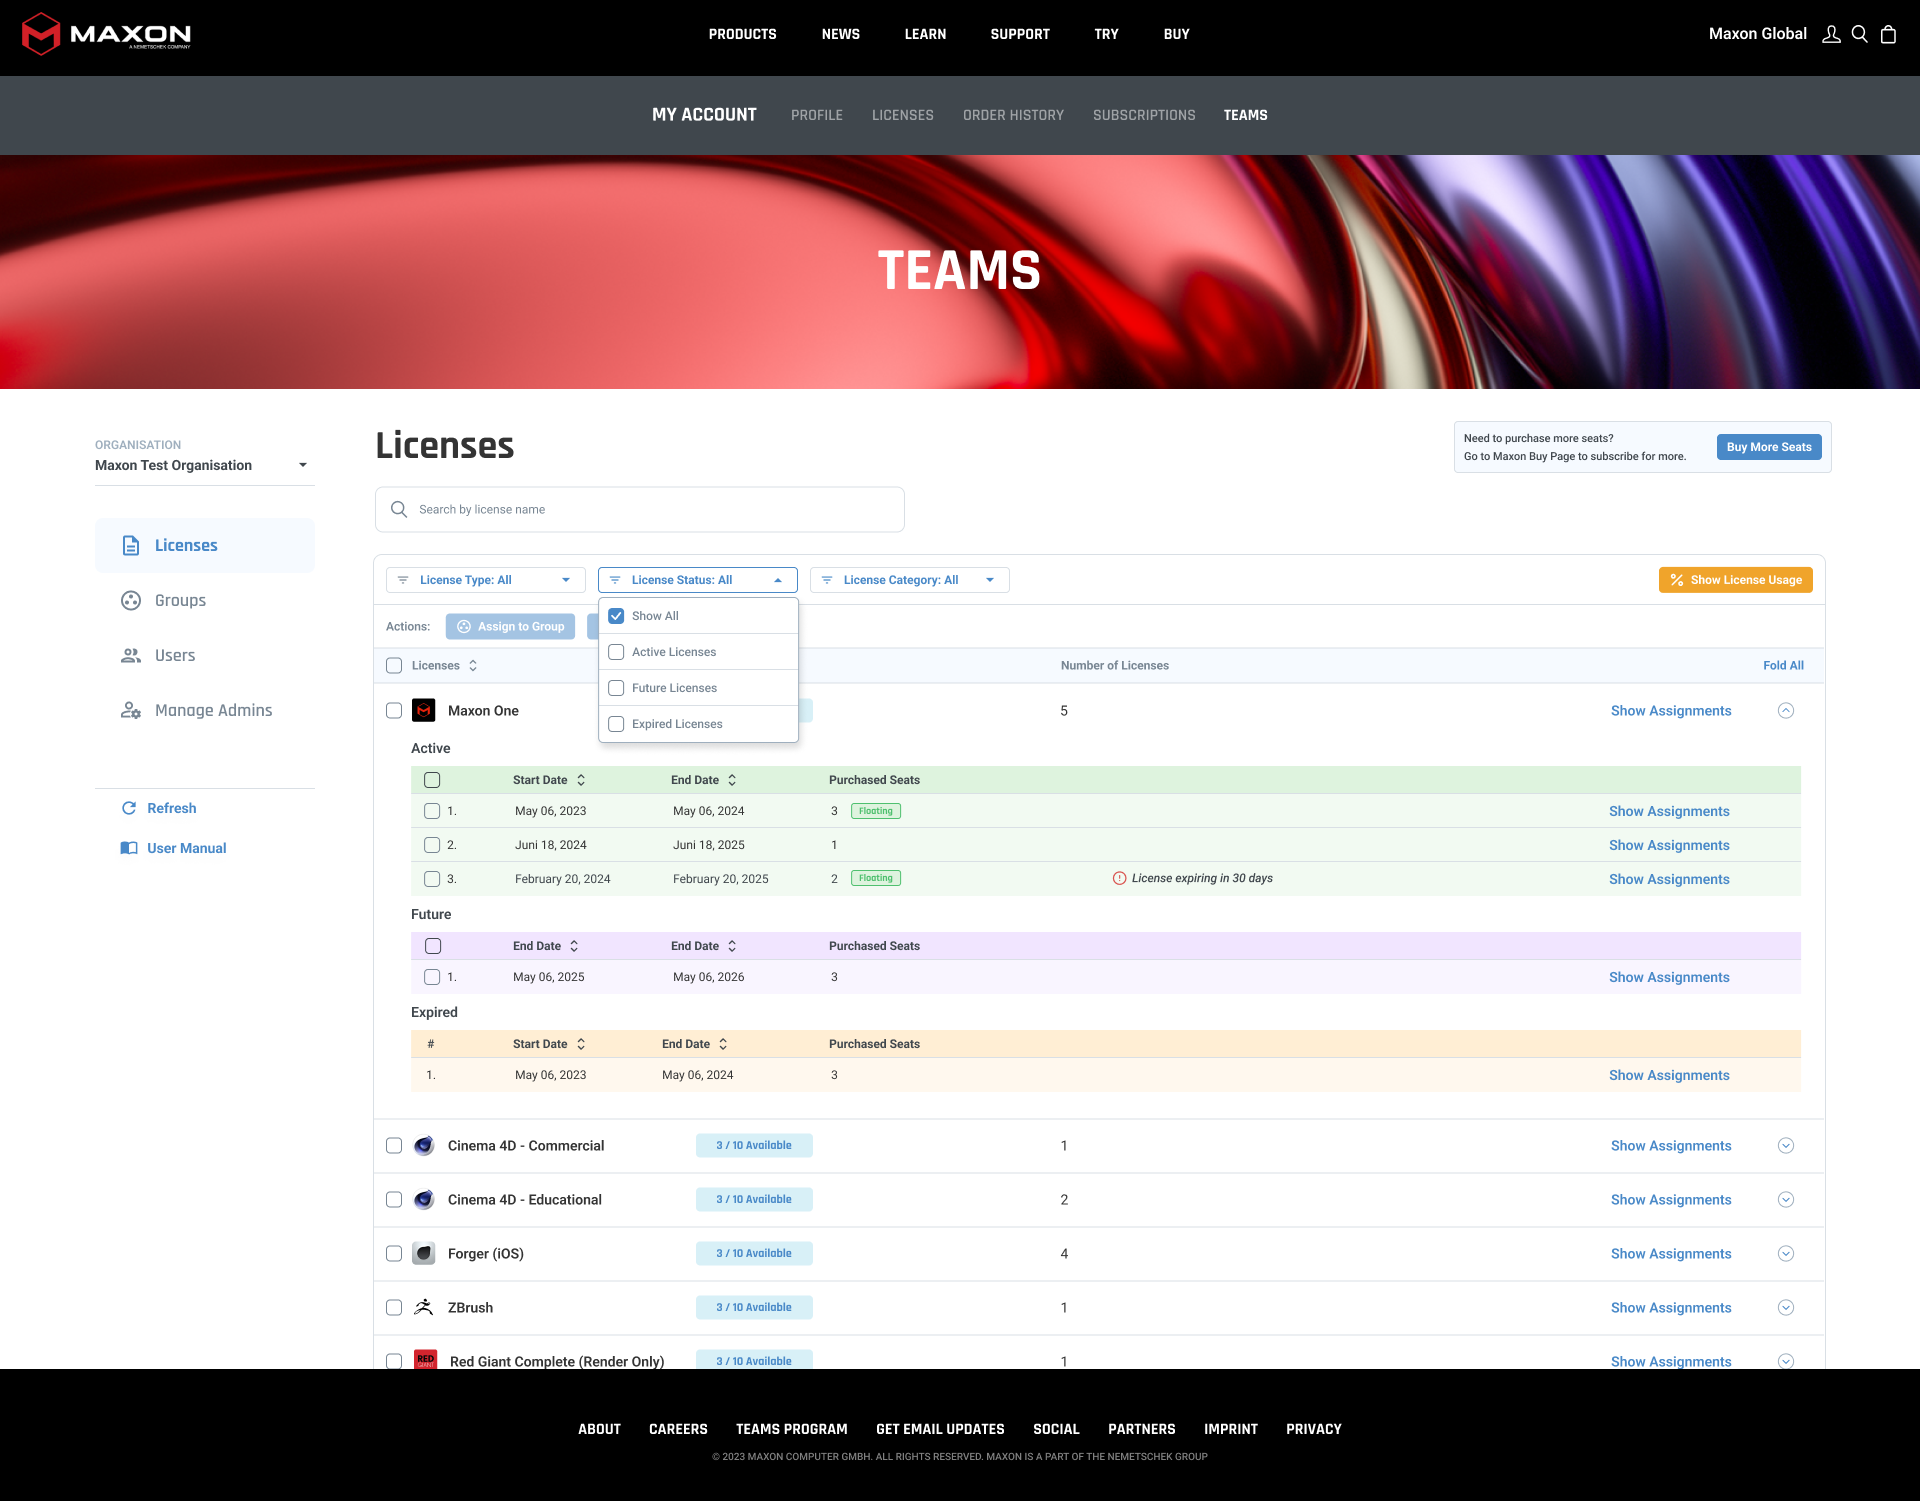The height and width of the screenshot is (1501, 1920).
Task: Open the user account icon
Action: [1831, 34]
